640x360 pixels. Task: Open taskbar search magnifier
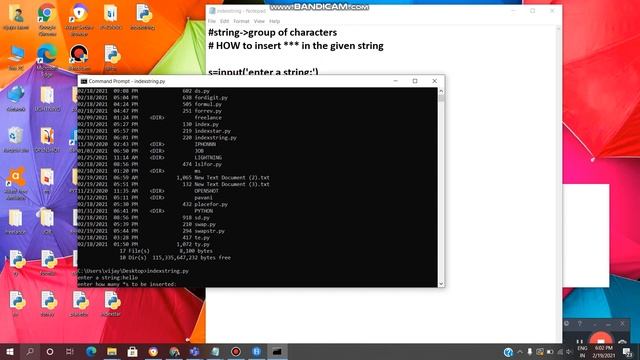tap(30, 351)
